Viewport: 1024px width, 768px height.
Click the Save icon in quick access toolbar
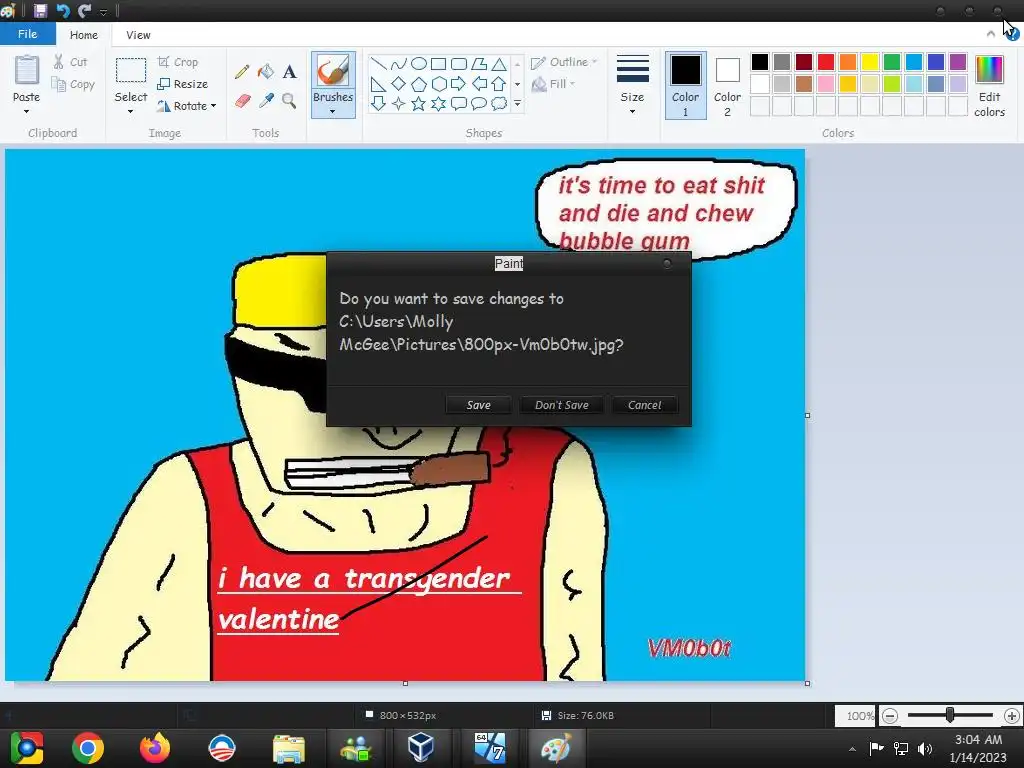point(40,10)
